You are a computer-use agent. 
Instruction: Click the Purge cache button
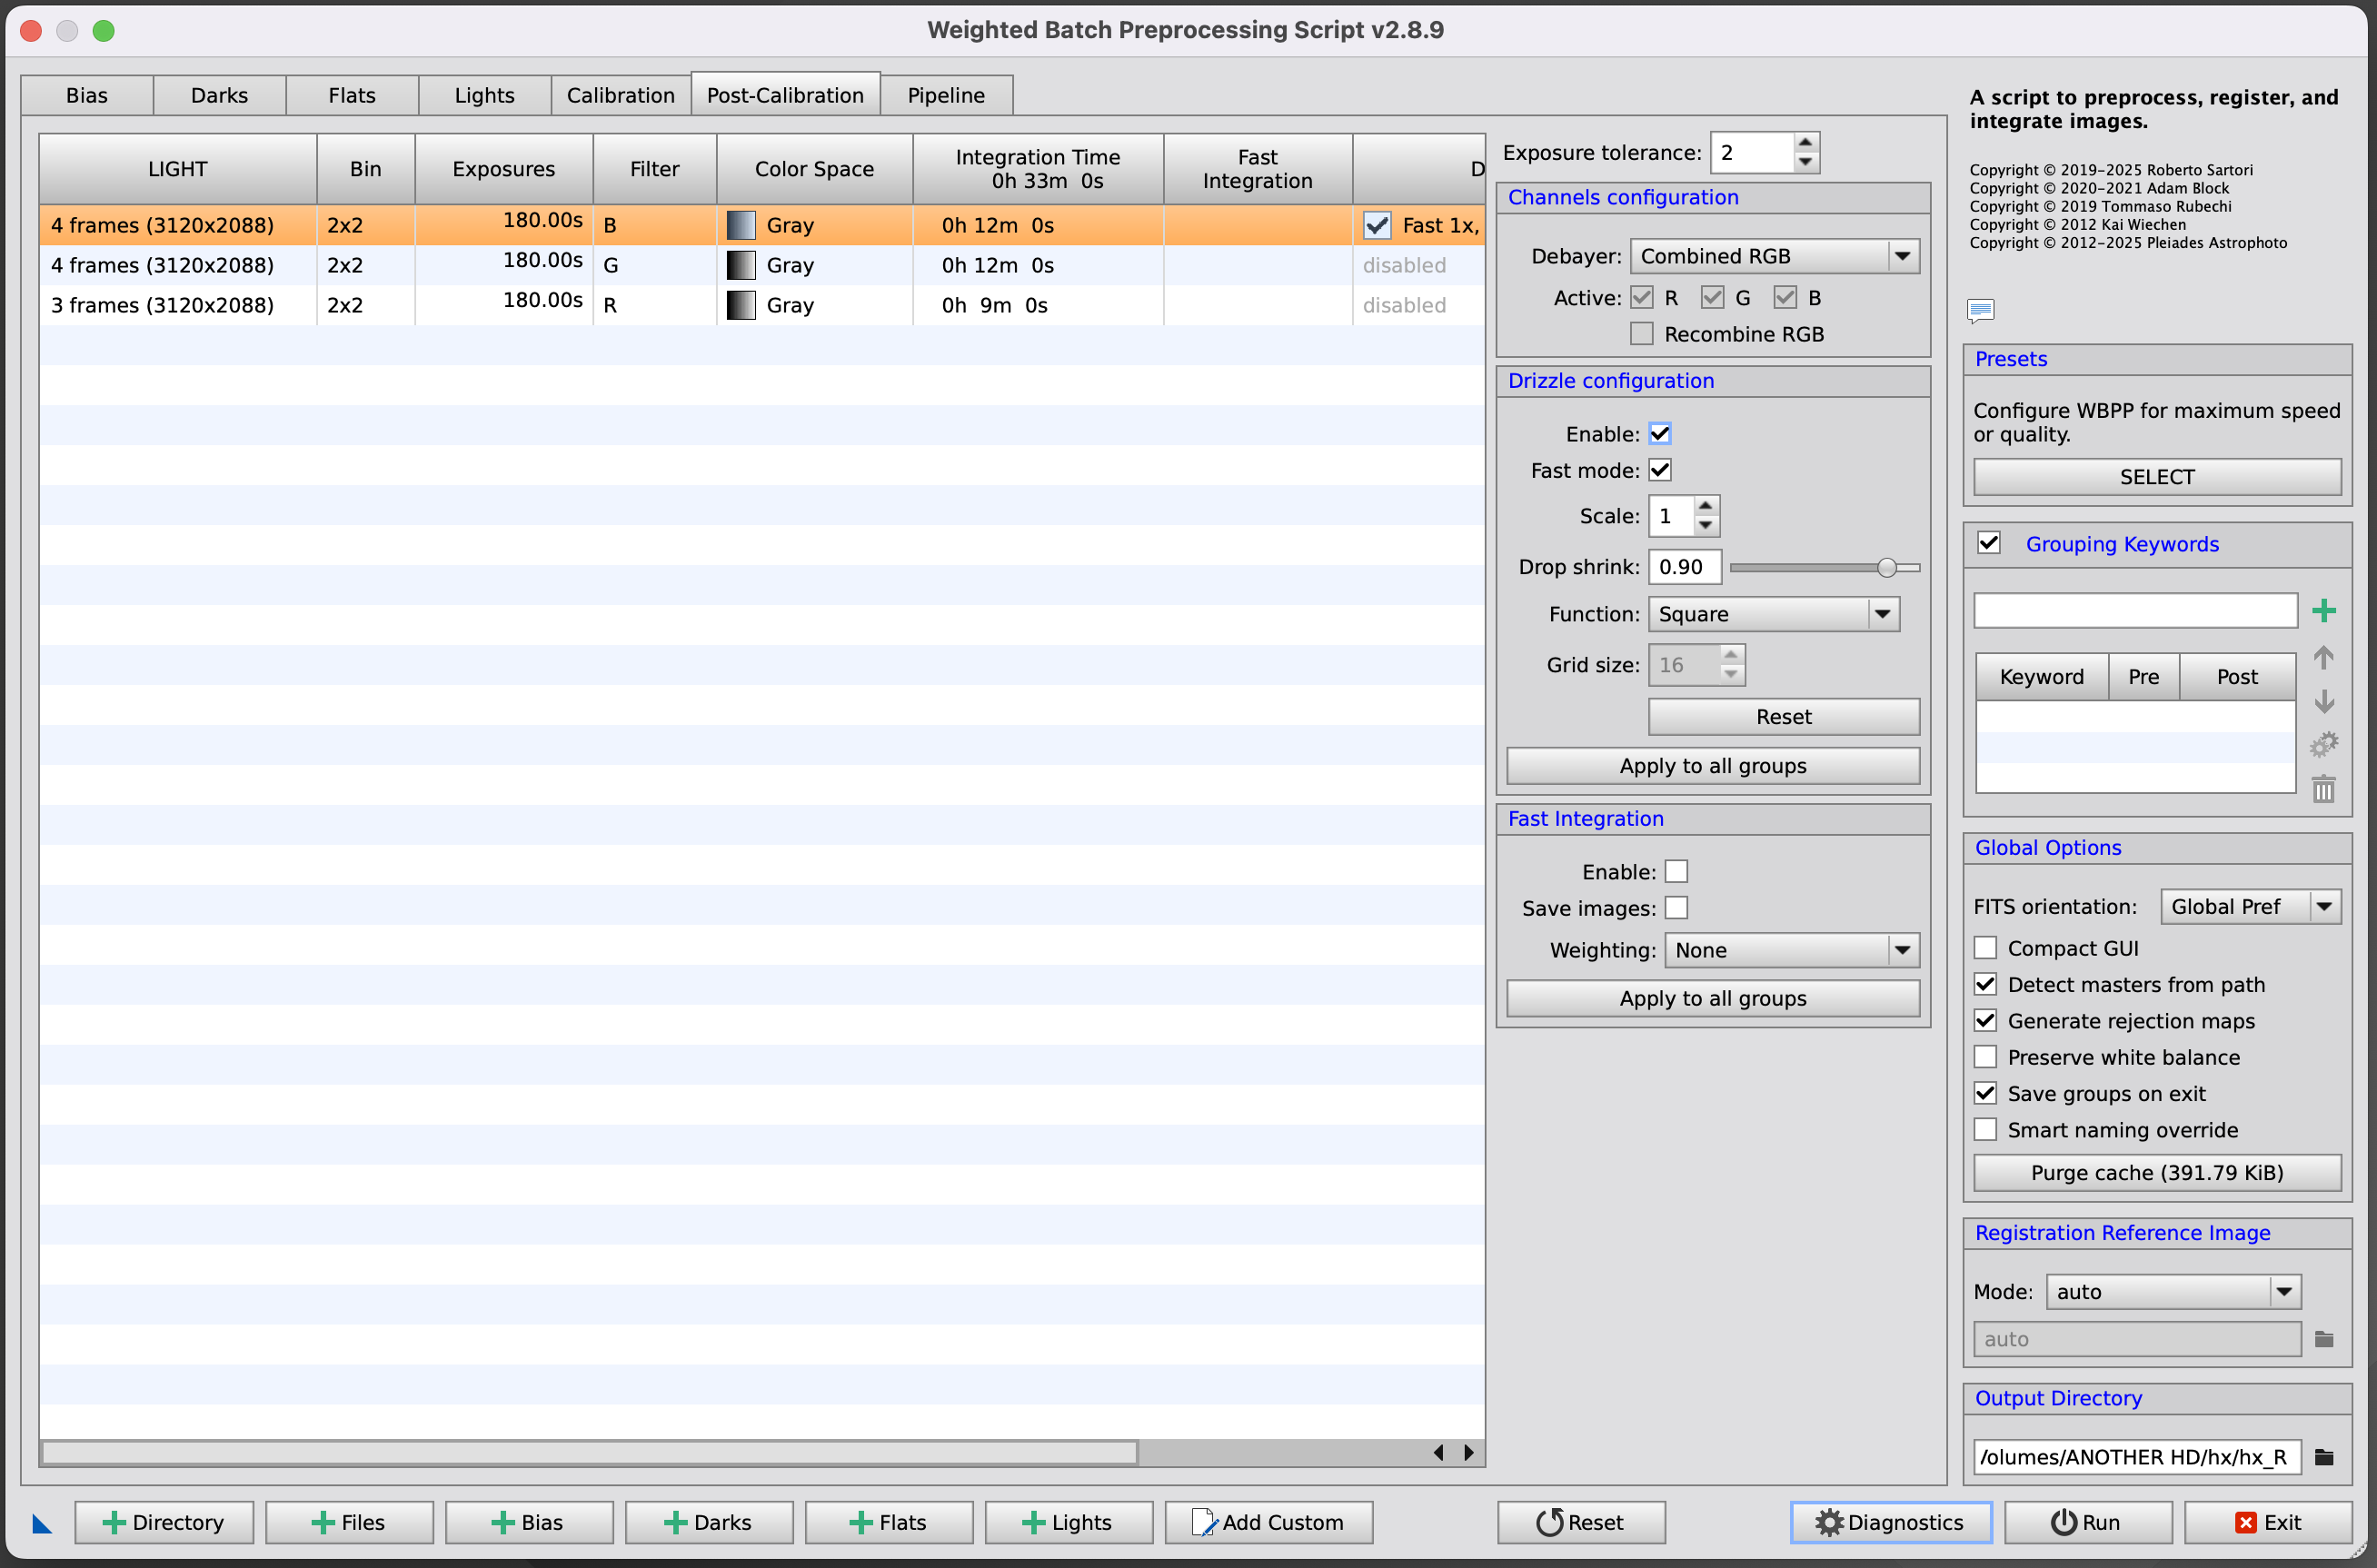pos(2156,1173)
